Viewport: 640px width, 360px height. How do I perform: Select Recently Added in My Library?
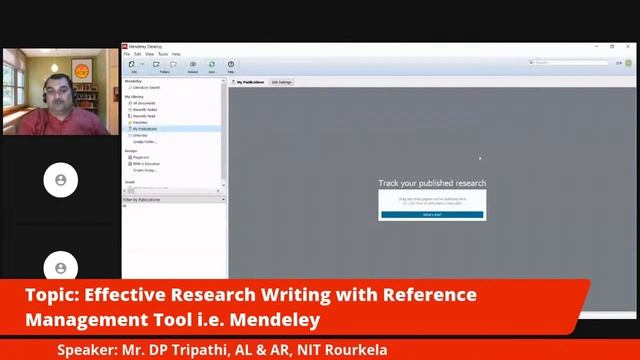point(145,110)
